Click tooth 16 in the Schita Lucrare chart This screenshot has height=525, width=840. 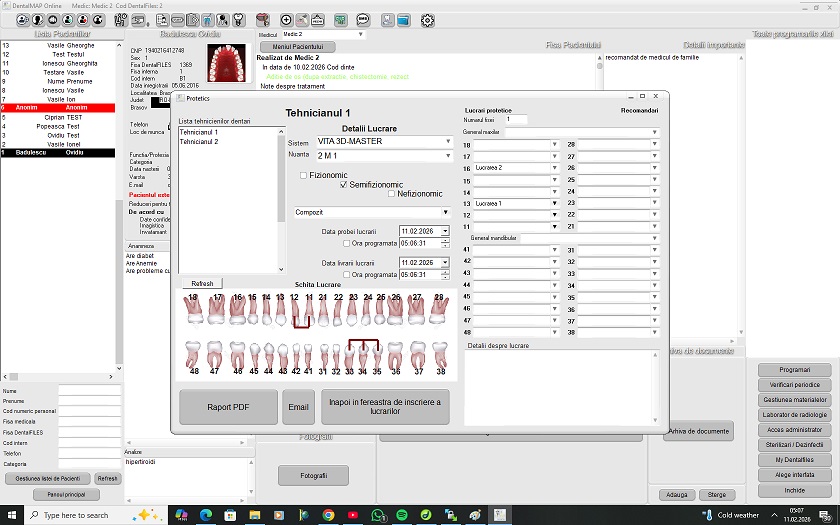pyautogui.click(x=237, y=312)
